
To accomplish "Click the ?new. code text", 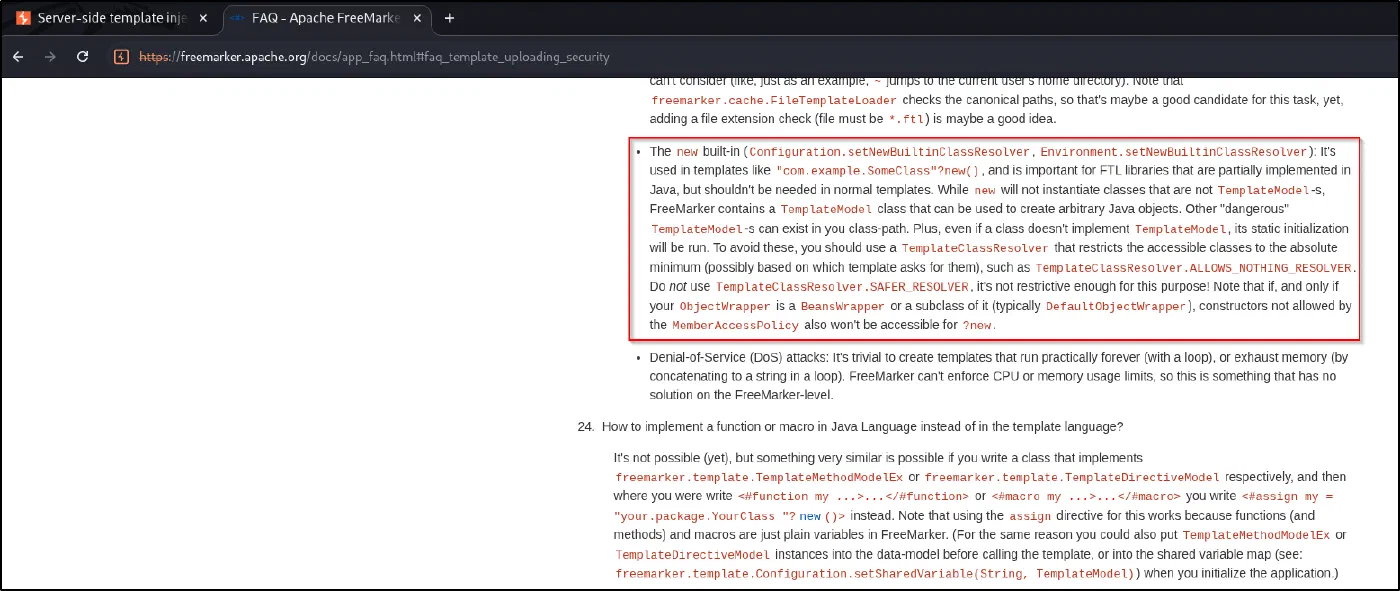I will click(x=979, y=325).
